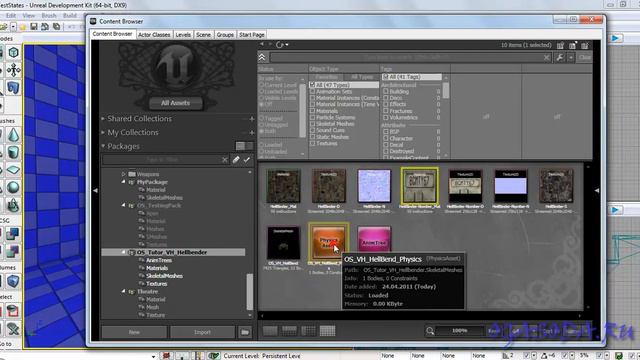Collapse the filter panel with double chevron
Image resolution: width=640 pixels, height=360 pixels.
262,58
